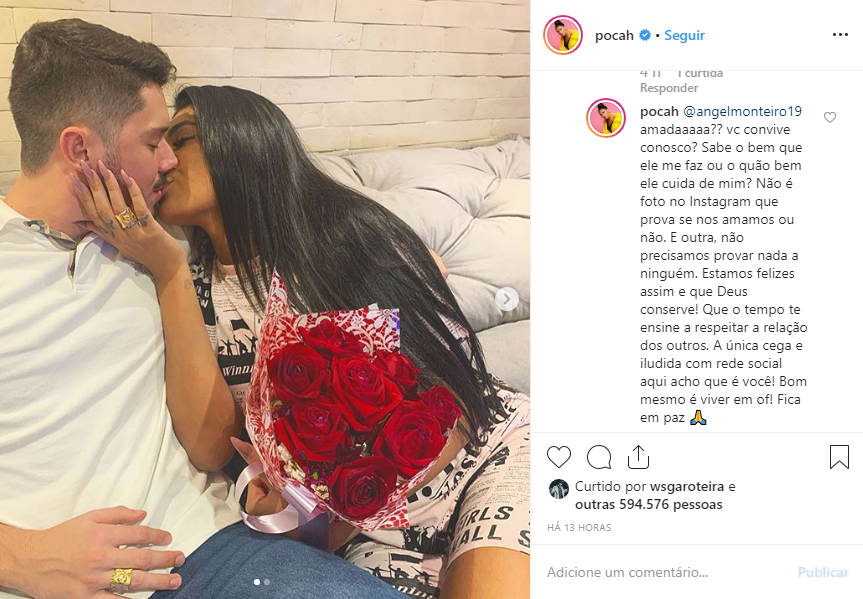This screenshot has height=599, width=863.
Task: Click the verified badge next to pocah
Action: pyautogui.click(x=644, y=35)
